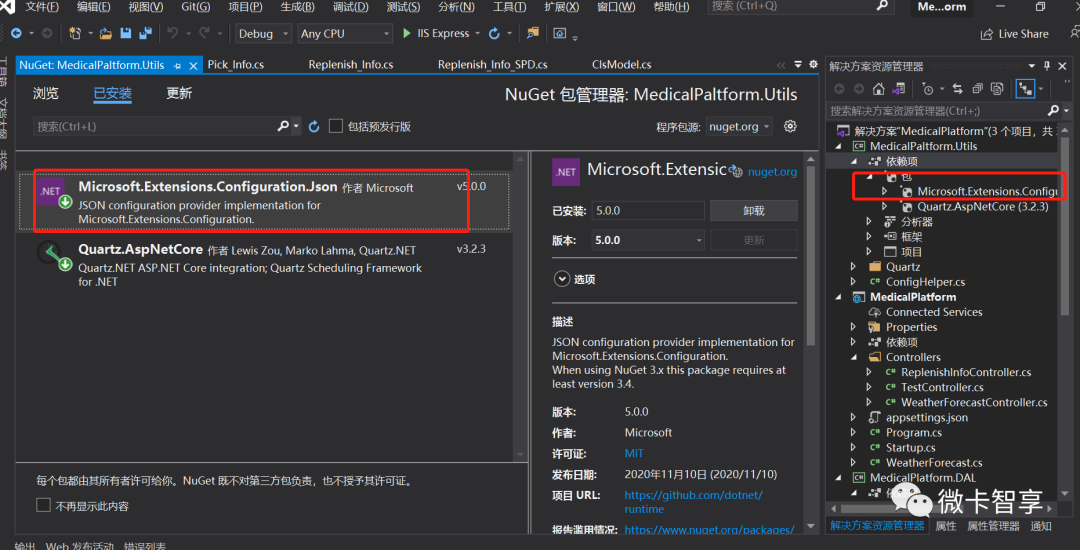1080x550 pixels.
Task: Open the document tab list dropdown arrow
Action: tap(798, 64)
